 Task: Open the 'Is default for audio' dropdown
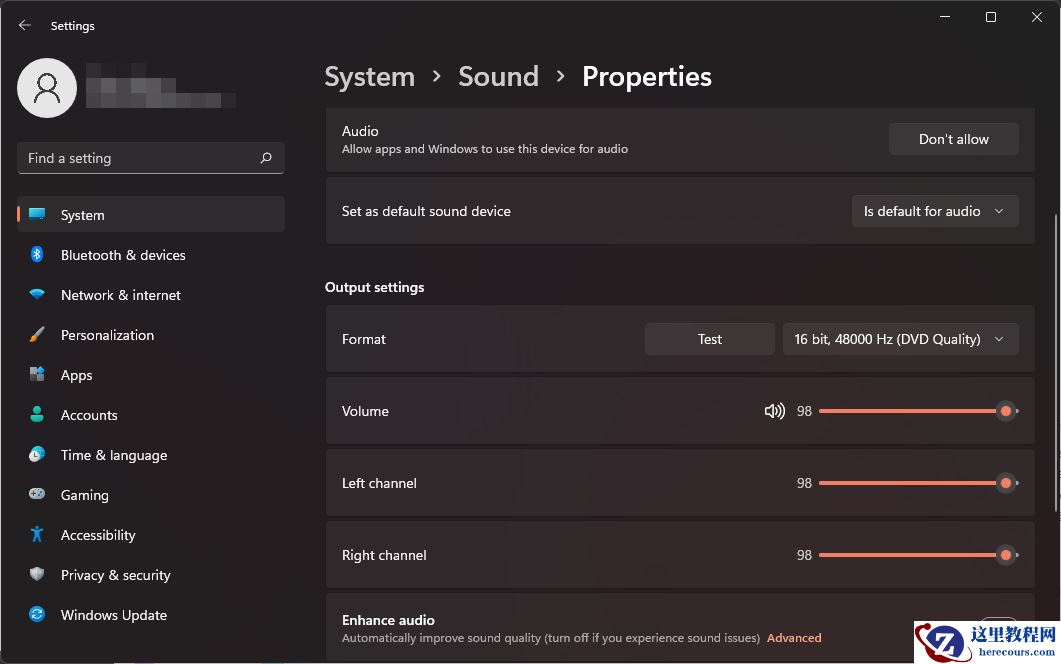934,211
